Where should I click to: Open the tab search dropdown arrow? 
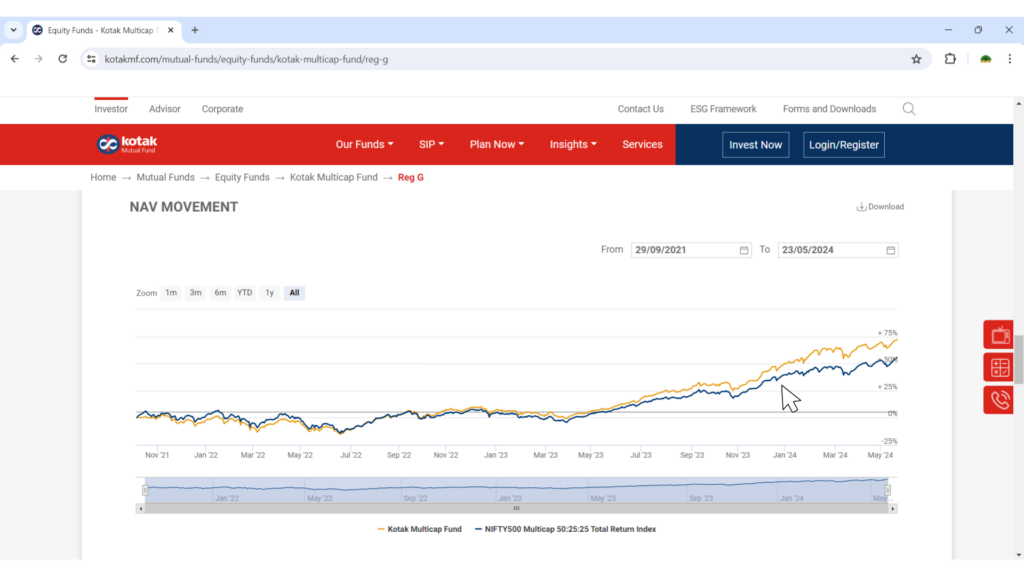[13, 30]
